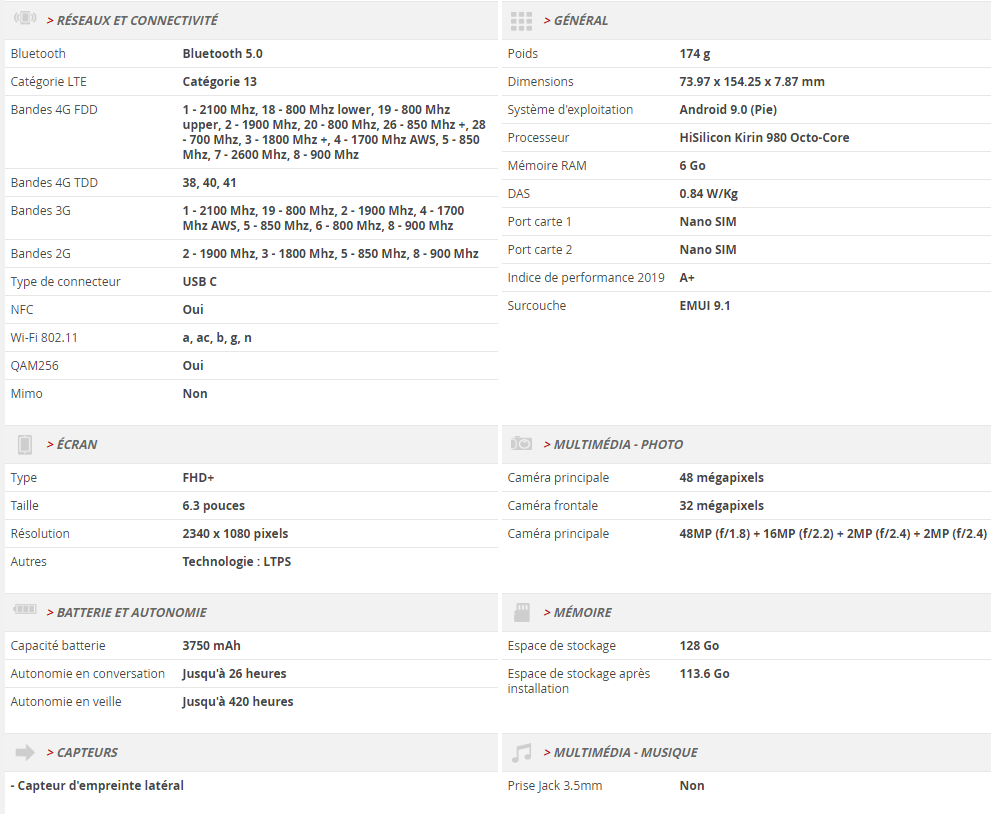Click the Bluetooth 5.0 value text
The width and height of the screenshot is (991, 814).
coord(222,54)
